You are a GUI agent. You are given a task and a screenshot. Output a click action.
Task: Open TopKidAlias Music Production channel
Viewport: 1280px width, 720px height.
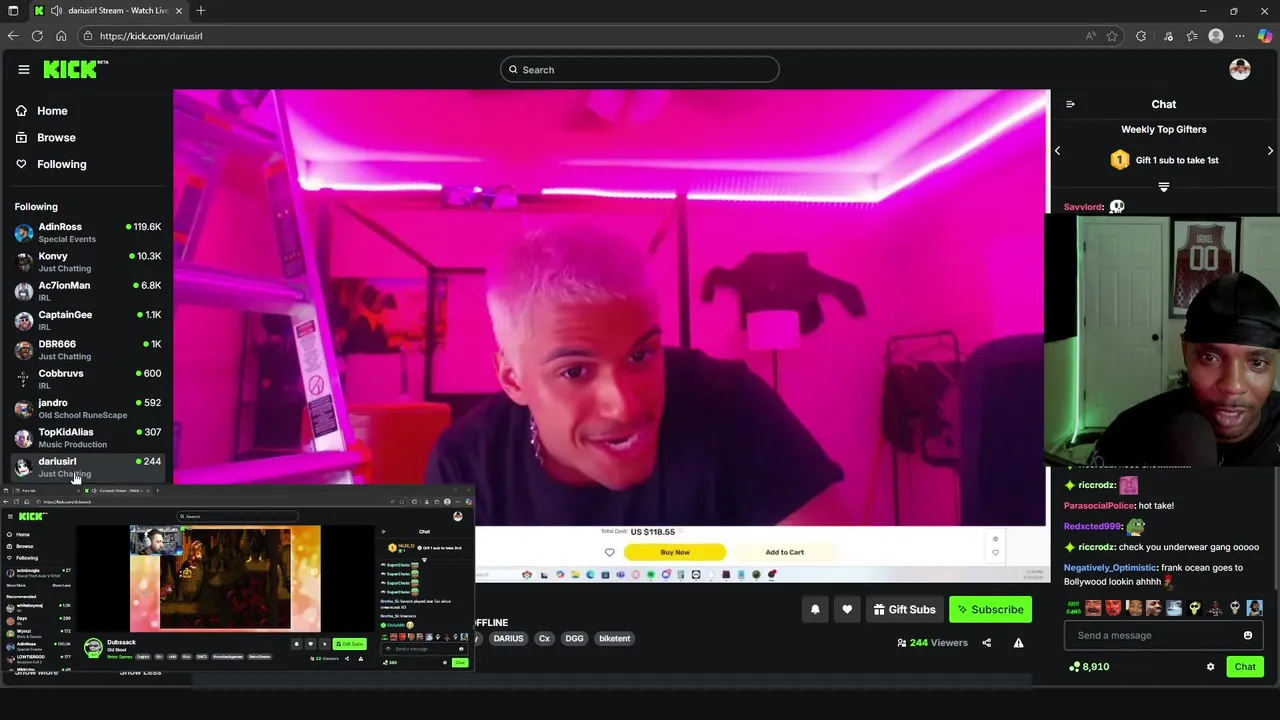[x=88, y=438]
